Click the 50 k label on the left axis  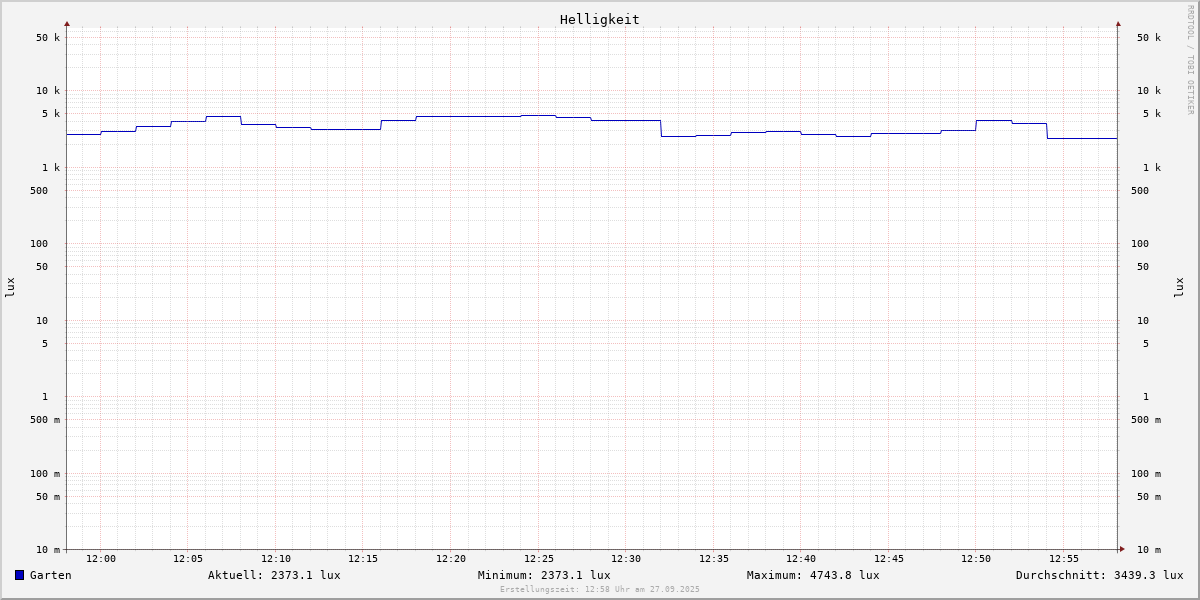click(48, 38)
